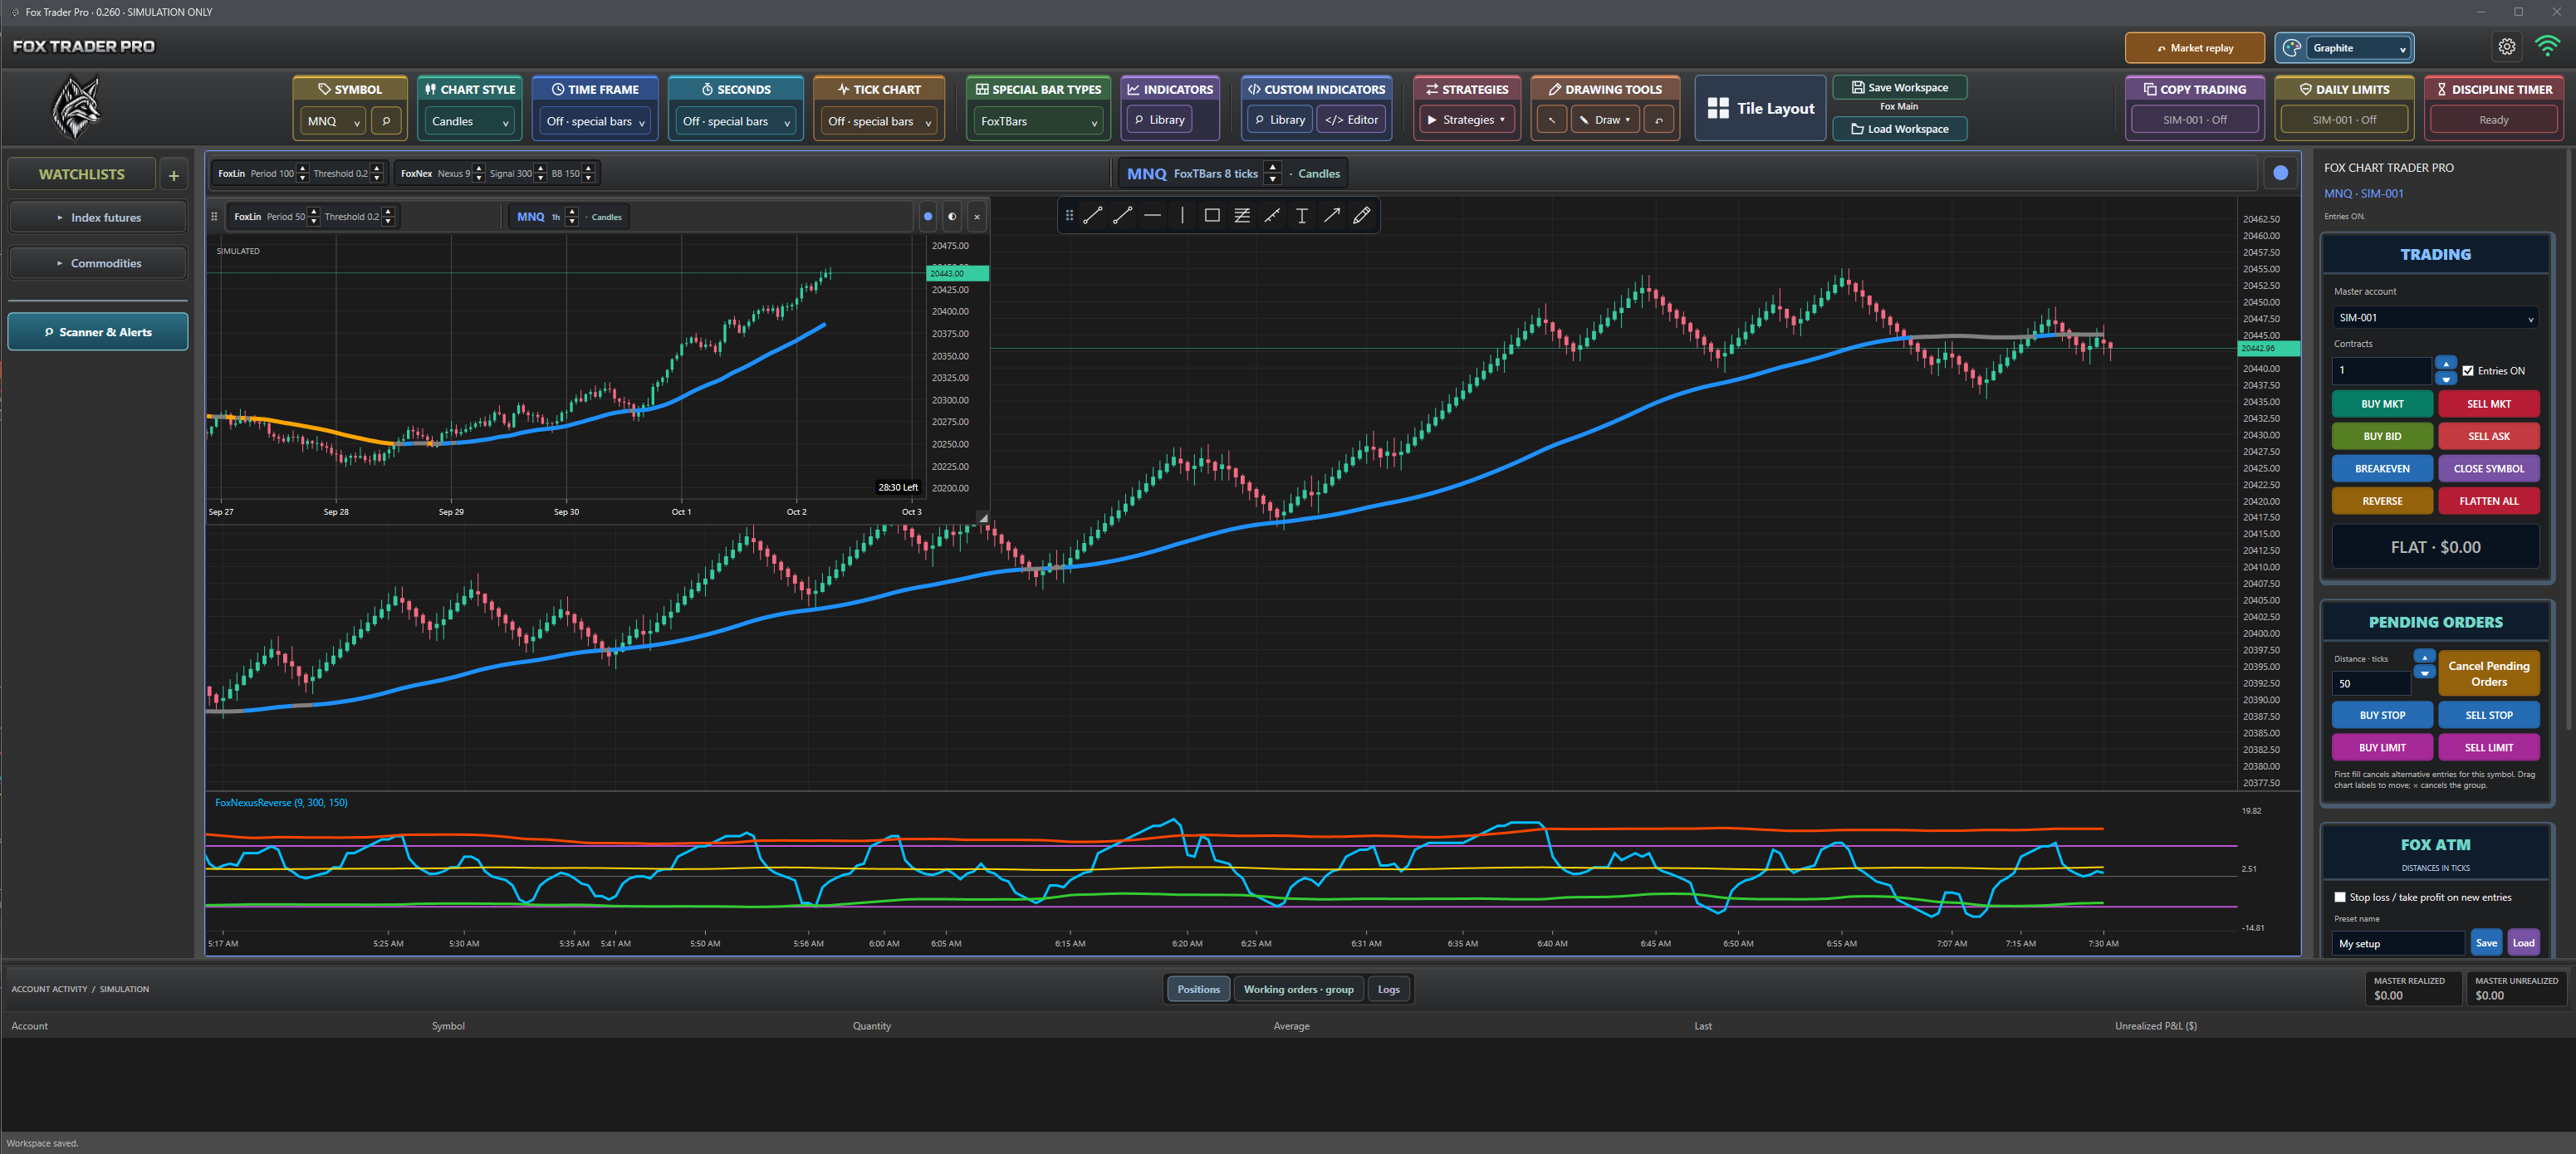Click the Fox Trader Pro fox logo
The width and height of the screenshot is (2576, 1154).
click(76, 108)
